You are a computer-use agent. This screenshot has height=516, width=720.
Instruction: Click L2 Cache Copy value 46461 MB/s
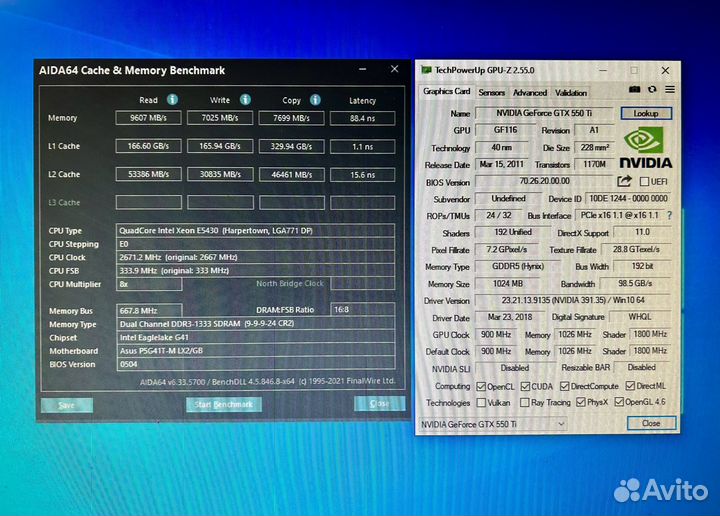pyautogui.click(x=292, y=175)
